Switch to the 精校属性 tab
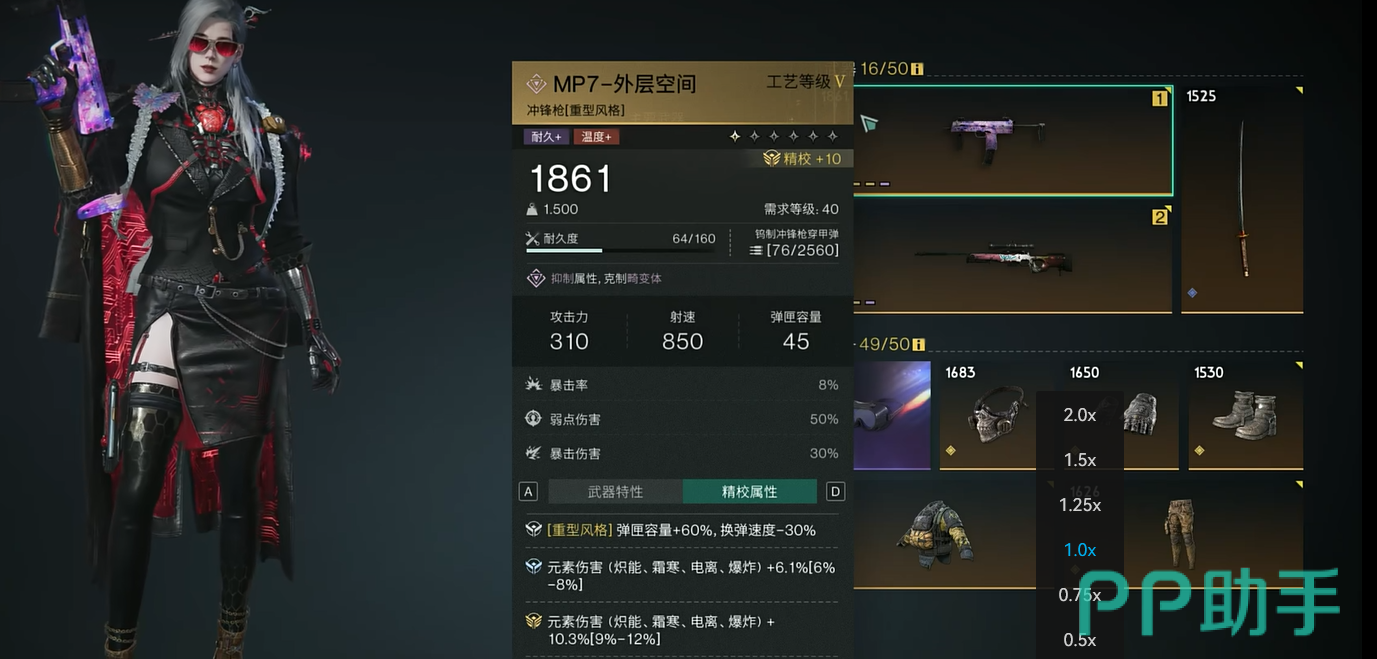 coord(750,491)
